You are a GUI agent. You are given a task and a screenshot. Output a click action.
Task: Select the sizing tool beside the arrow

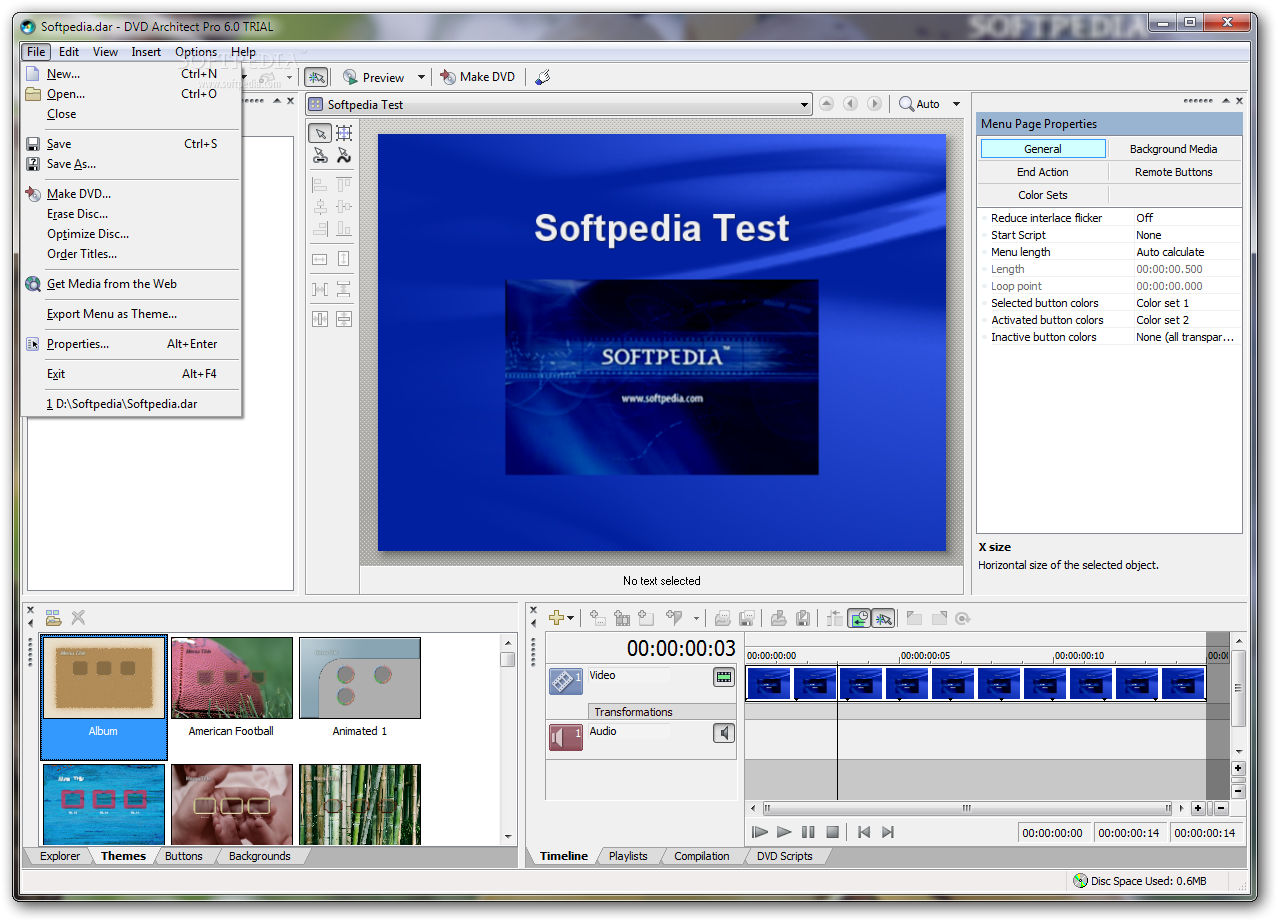pos(343,133)
